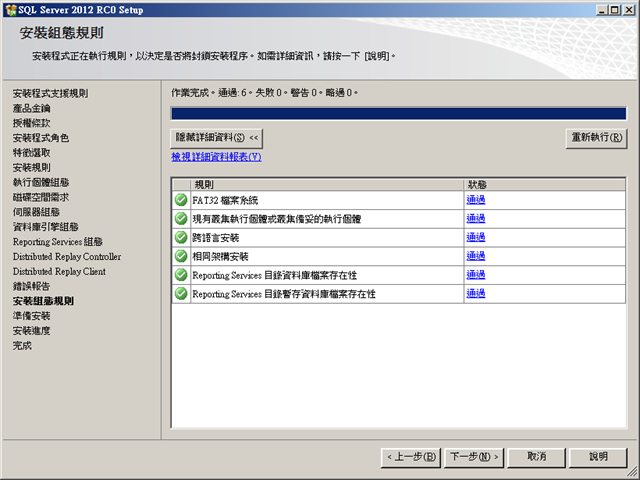Screen dimensions: 640x480
Task: Select 資料庫引擎組態 step in sidebar
Action: click(x=45, y=227)
